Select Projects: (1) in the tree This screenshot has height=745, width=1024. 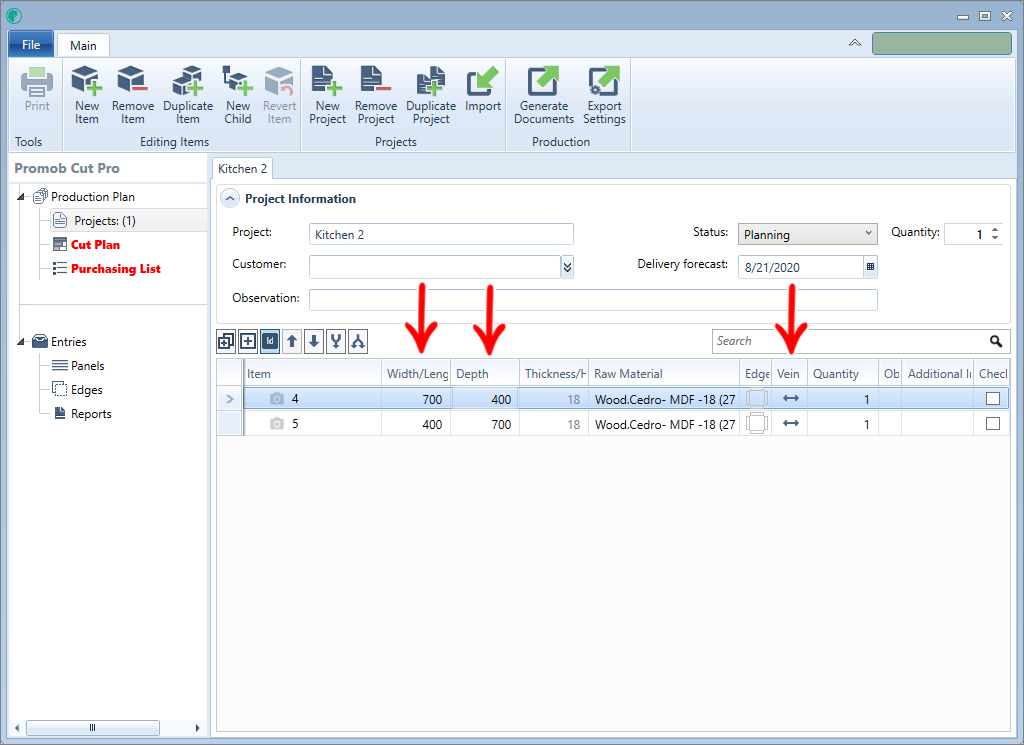[x=104, y=221]
